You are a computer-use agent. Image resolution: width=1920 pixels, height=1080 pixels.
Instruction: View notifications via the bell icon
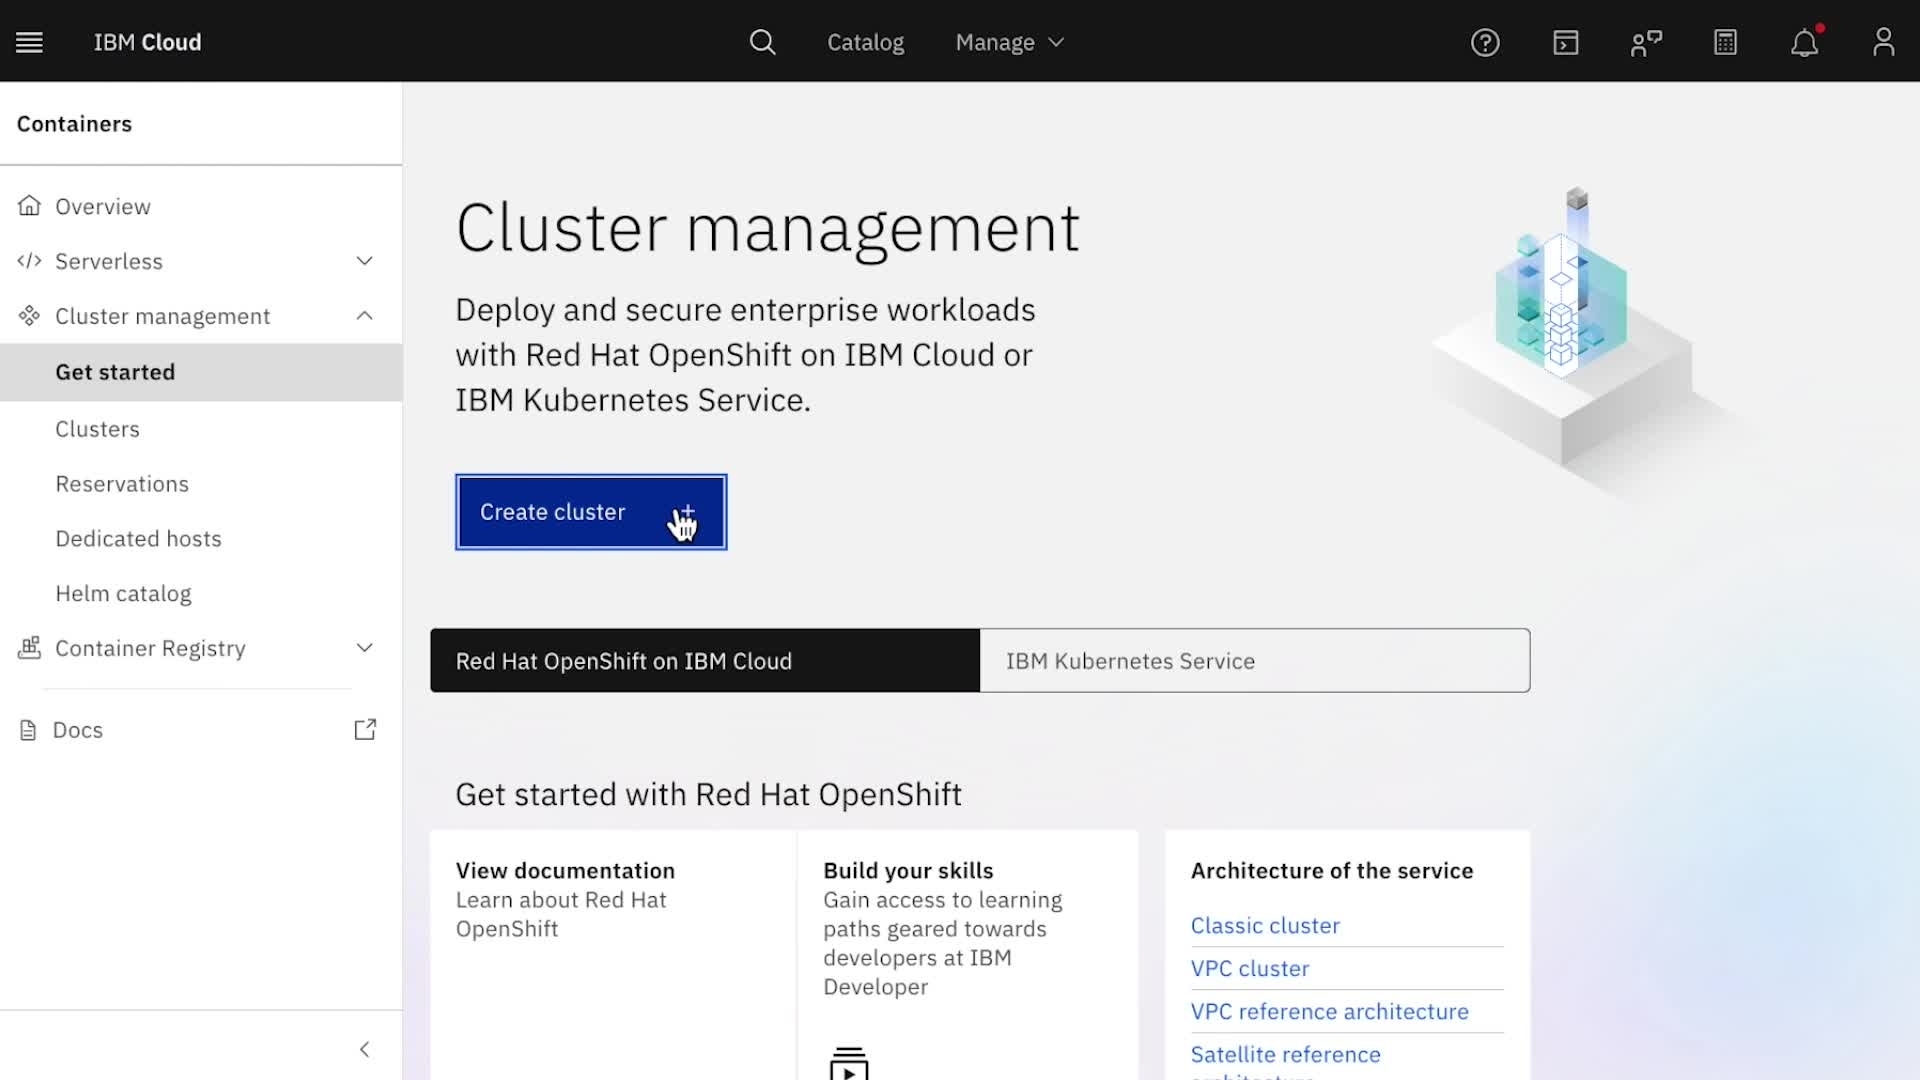[x=1804, y=43]
